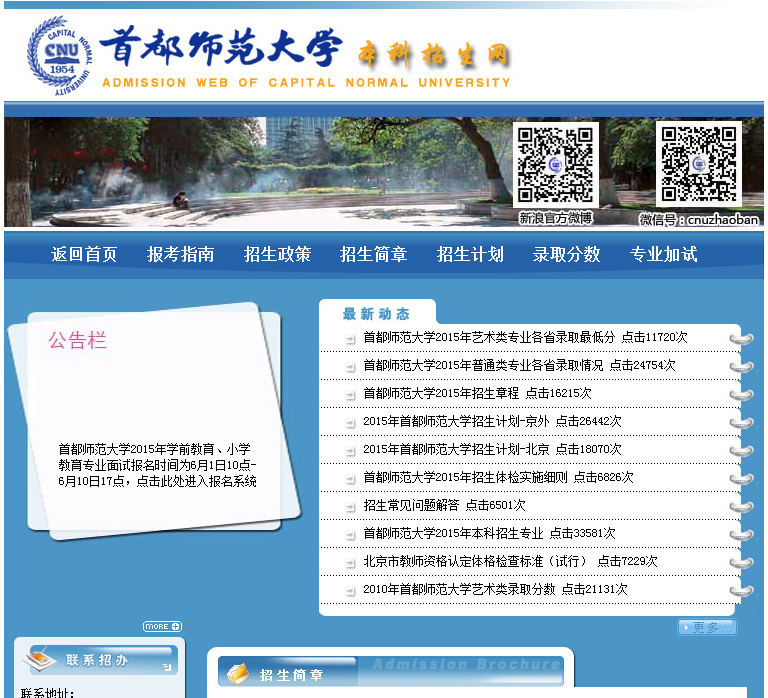Click bullet icon beside 招生体检实施细则
The image size is (768, 698).
[350, 478]
